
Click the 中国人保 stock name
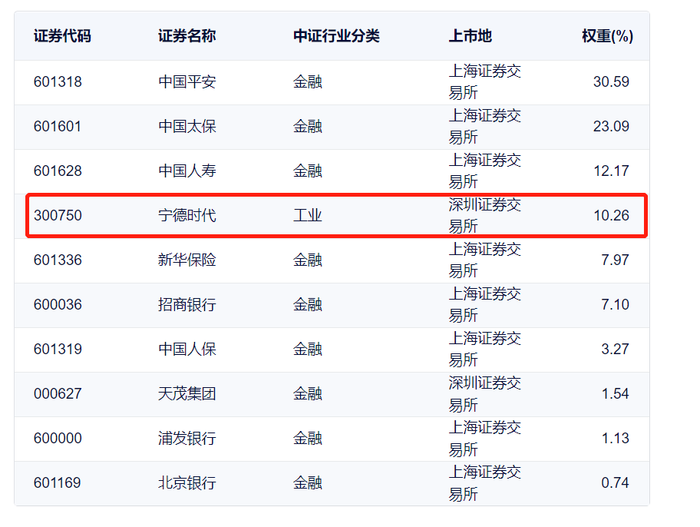[x=187, y=349]
